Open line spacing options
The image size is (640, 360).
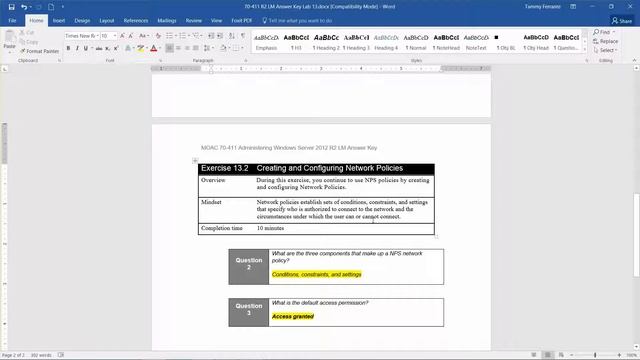pos(208,48)
